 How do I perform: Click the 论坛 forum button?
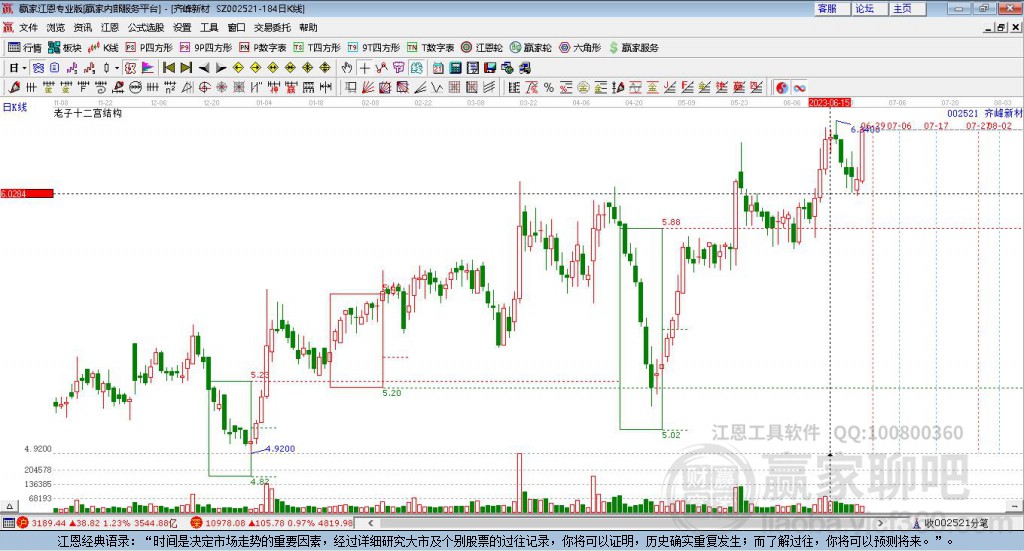(x=870, y=8)
